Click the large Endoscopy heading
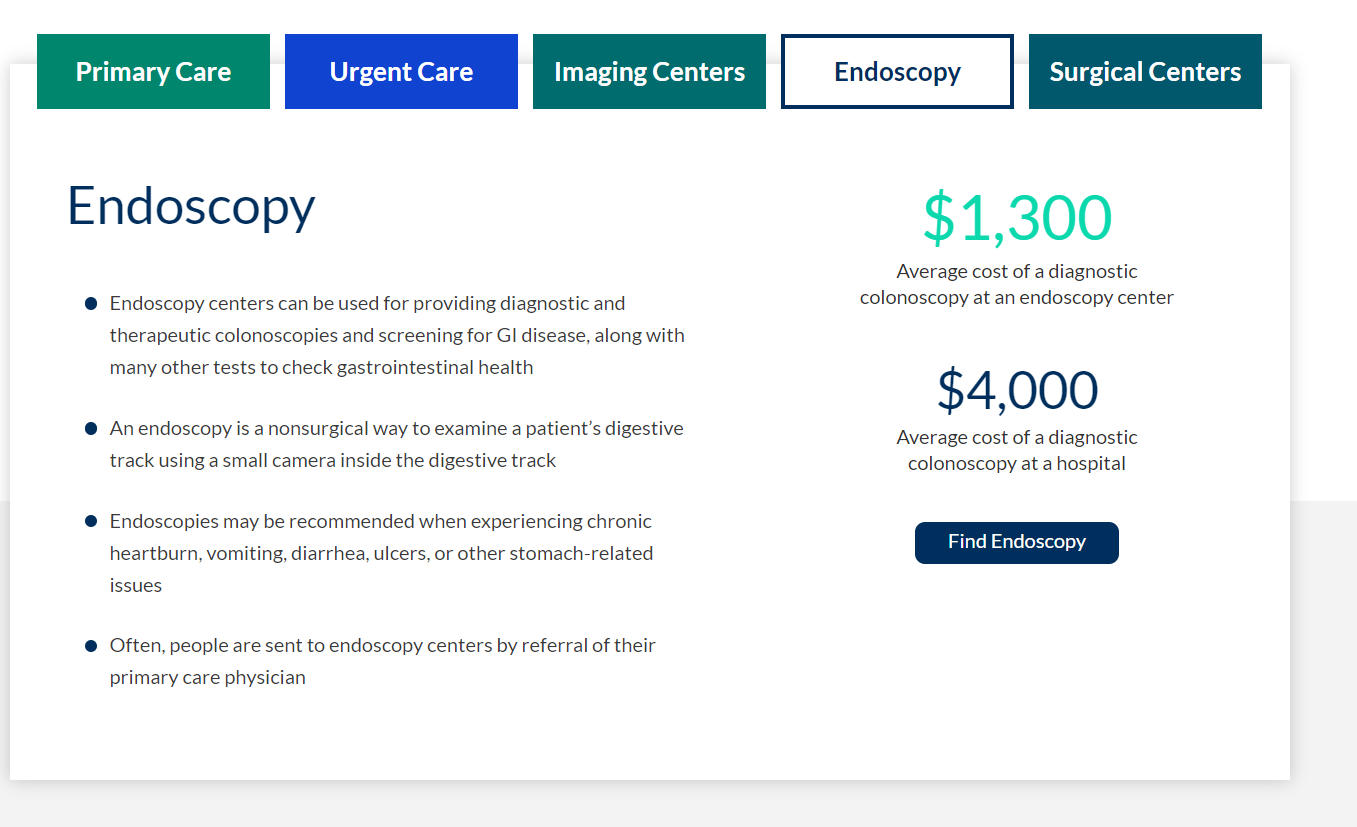The image size is (1357, 827). pos(191,206)
